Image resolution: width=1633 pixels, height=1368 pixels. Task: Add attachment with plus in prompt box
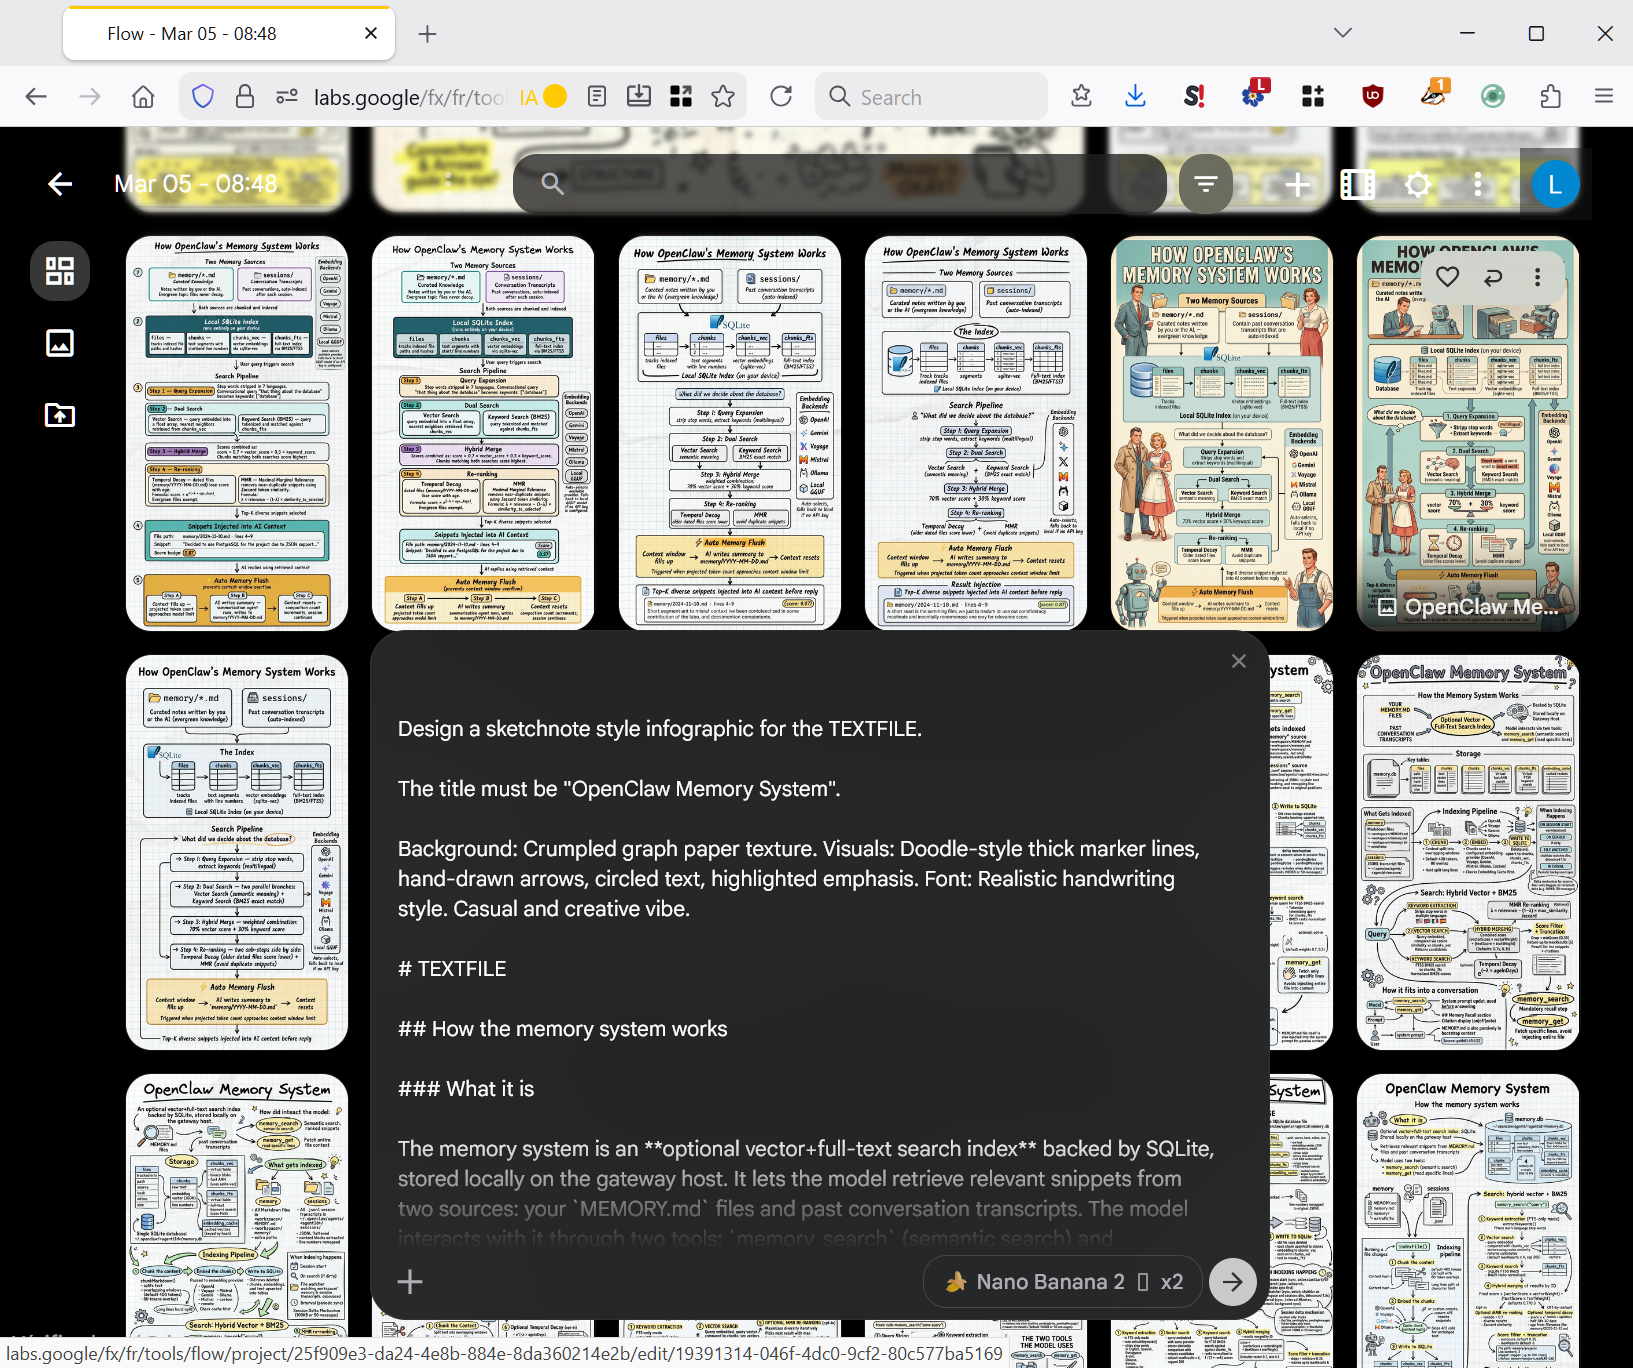tap(410, 1282)
